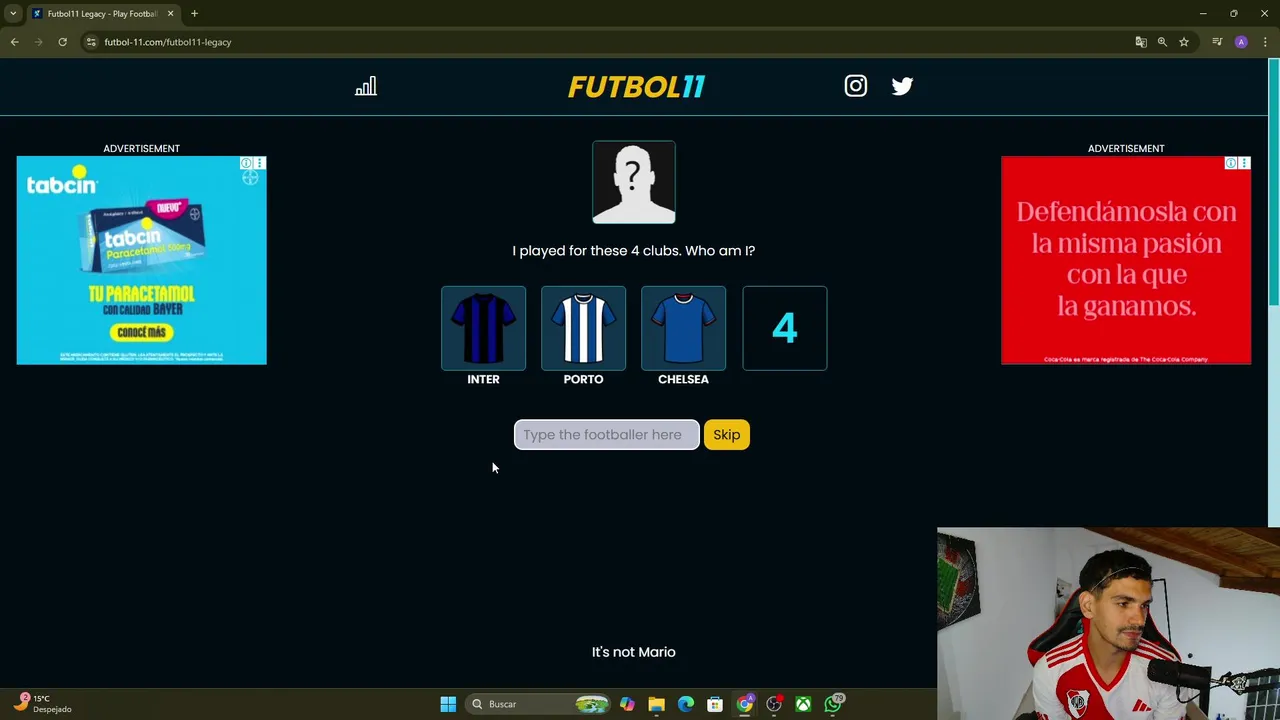Viewport: 1280px width, 720px height.
Task: View site information icon in address bar
Action: (x=91, y=42)
